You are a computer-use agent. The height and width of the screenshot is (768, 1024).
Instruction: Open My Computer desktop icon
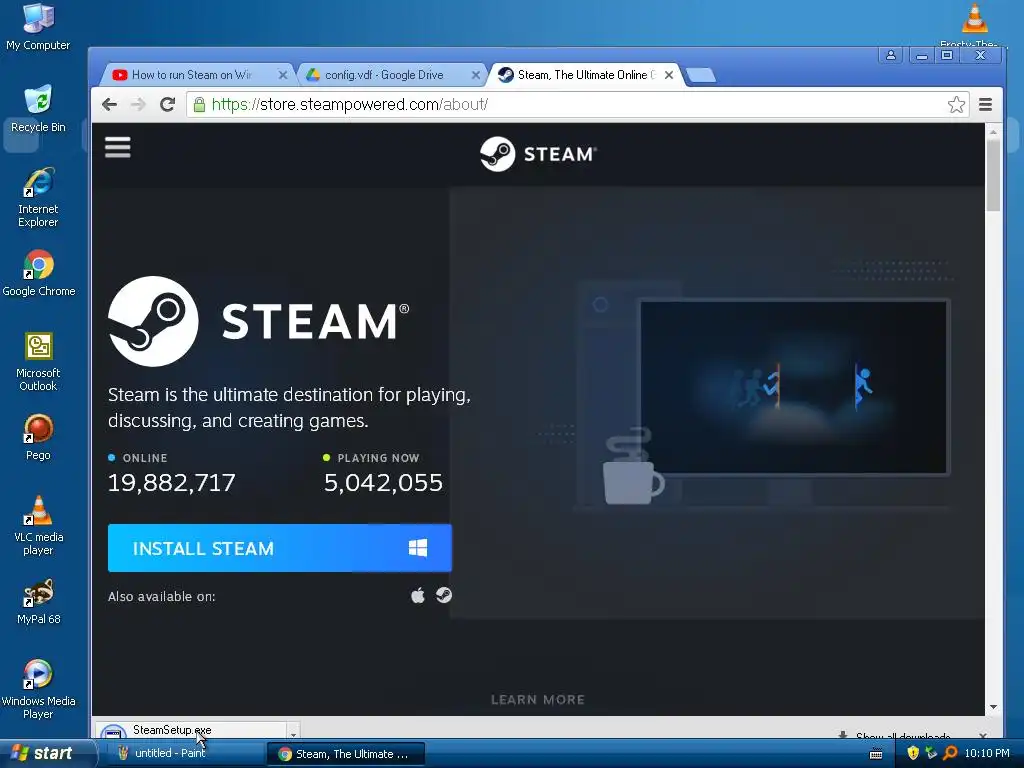(38, 26)
